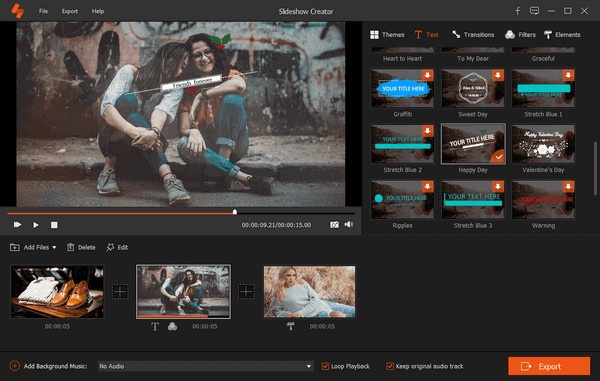Open the Facebook share icon
Viewport: 600px width, 381px height.
[517, 11]
